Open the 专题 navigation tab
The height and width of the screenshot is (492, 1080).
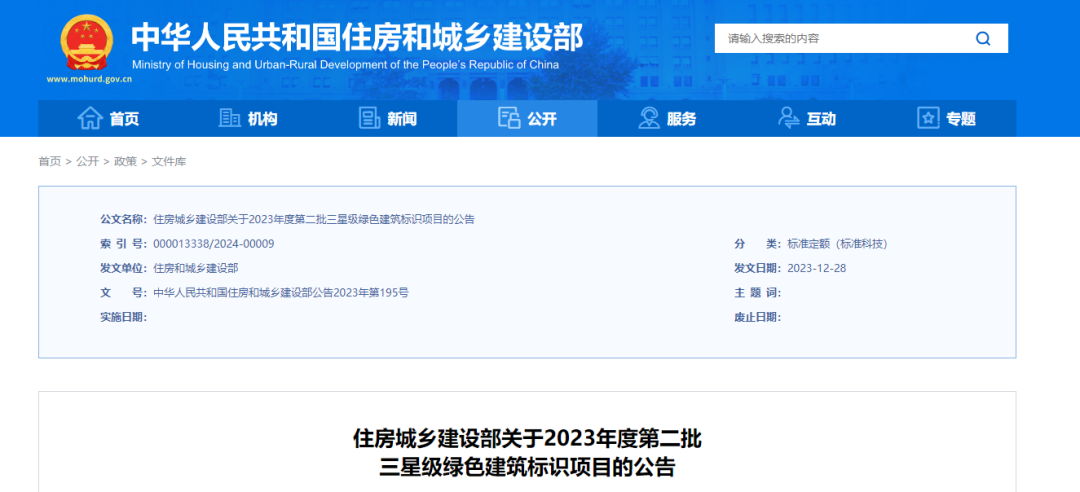(x=947, y=119)
